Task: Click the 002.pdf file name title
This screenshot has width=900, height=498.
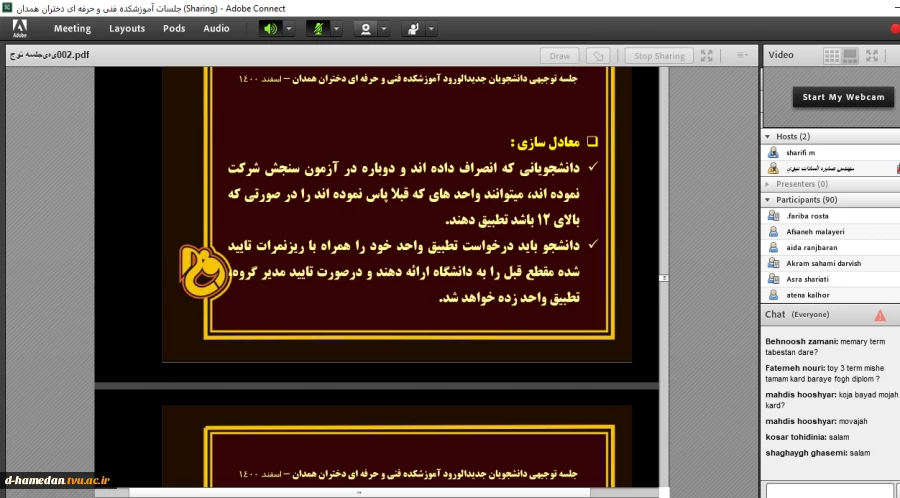Action: pyautogui.click(x=49, y=55)
